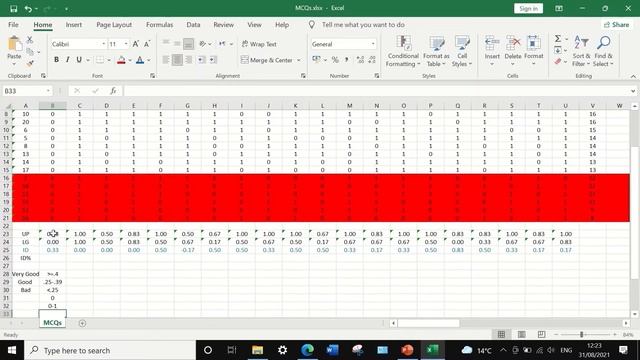Screen dimensions: 640x360
Task: Click the Cut scissors icon
Action: [x=30, y=40]
